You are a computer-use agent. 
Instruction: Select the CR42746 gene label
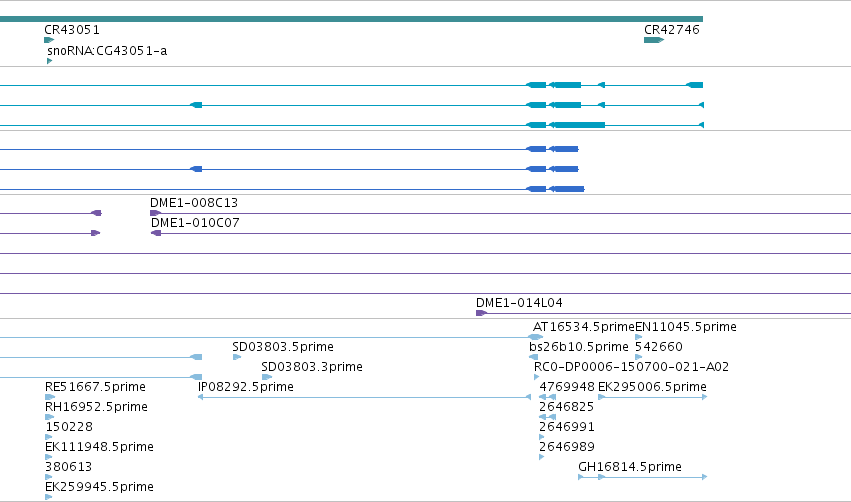pos(671,30)
